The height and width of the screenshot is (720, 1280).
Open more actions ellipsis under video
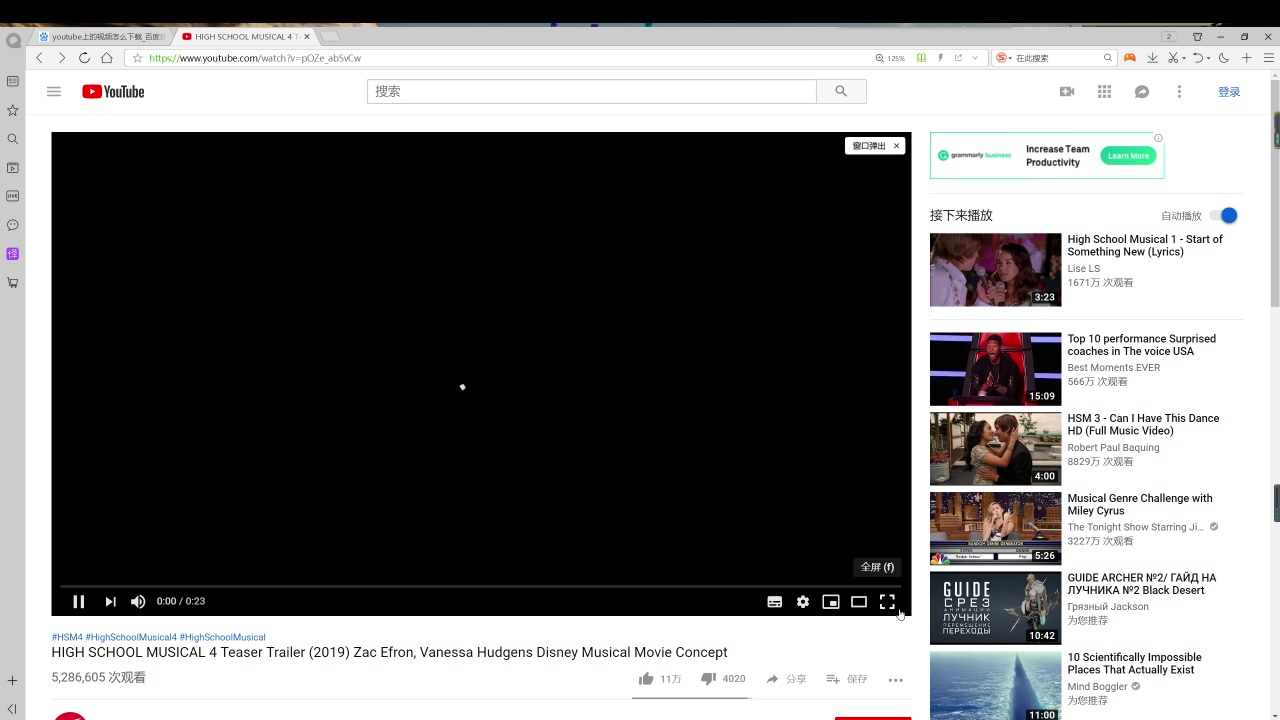point(895,679)
